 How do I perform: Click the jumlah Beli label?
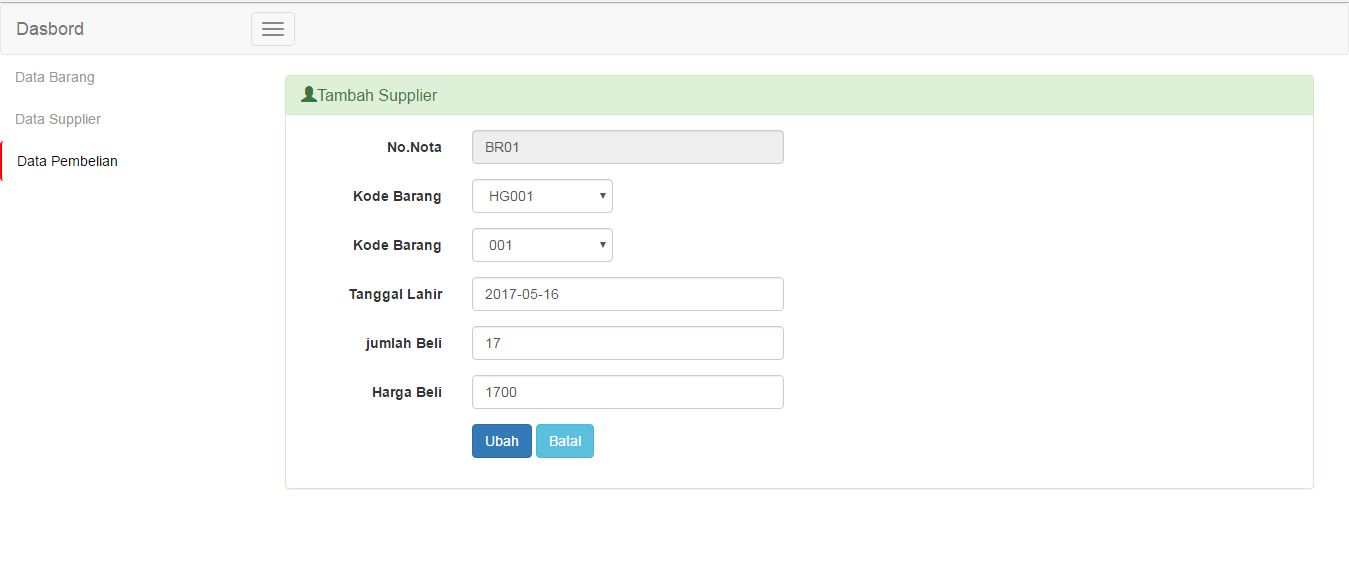404,343
